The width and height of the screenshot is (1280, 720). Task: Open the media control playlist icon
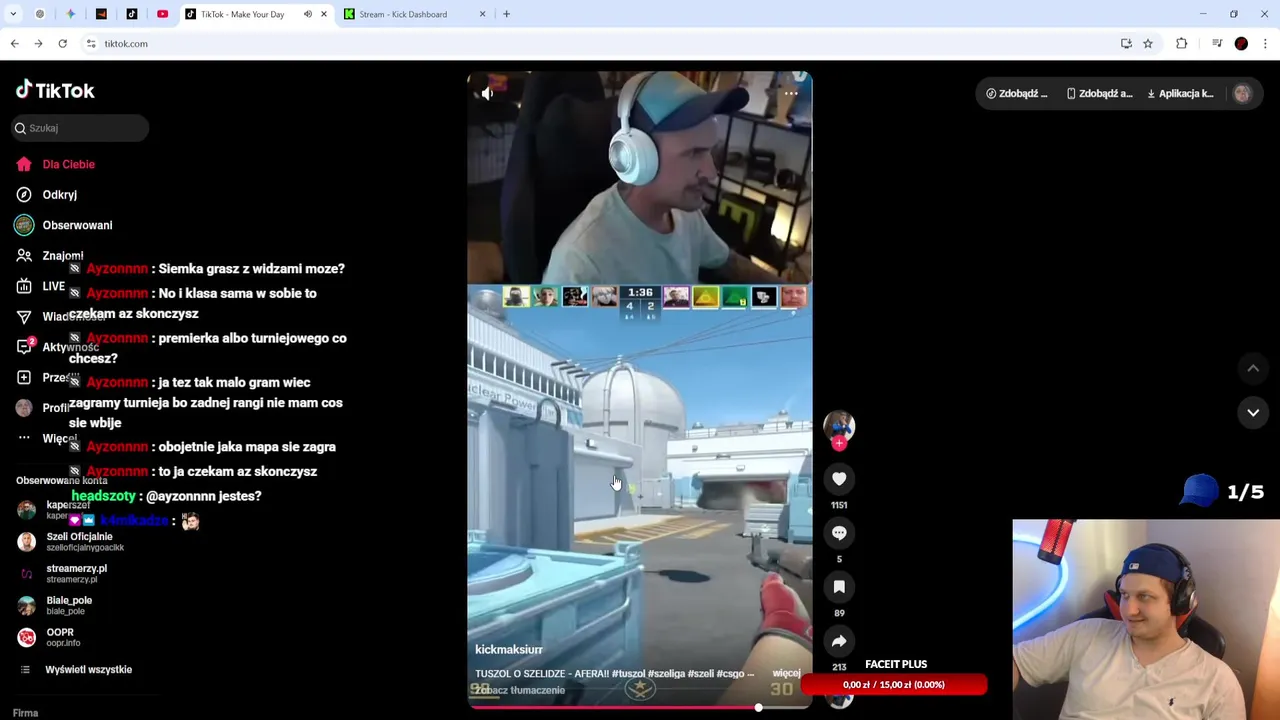click(x=1217, y=43)
